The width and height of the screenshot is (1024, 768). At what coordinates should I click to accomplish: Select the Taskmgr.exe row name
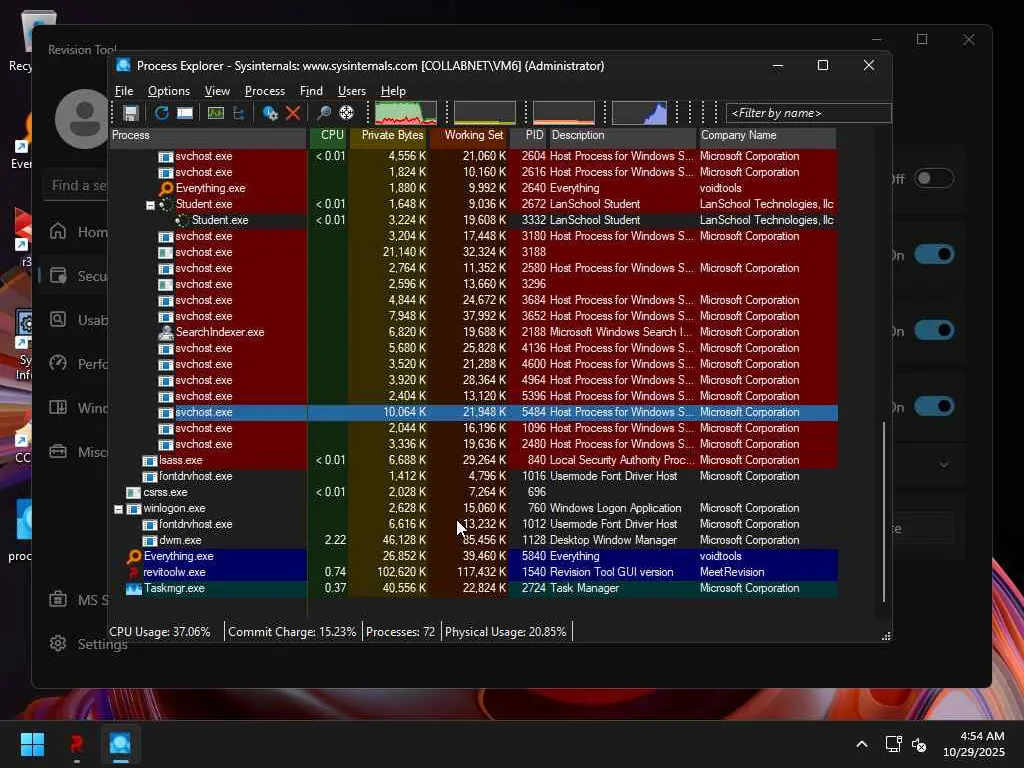[x=174, y=588]
